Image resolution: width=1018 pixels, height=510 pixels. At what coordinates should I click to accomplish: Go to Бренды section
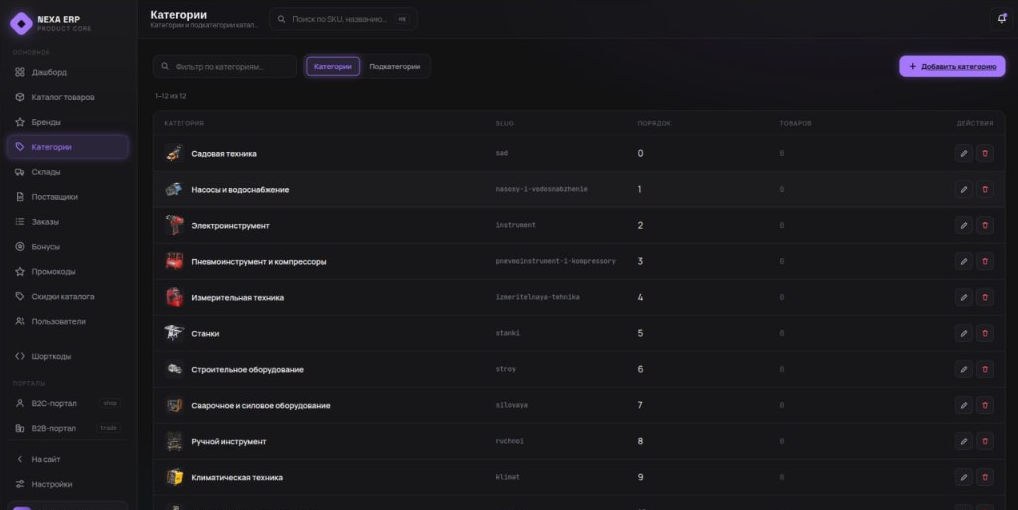point(68,122)
